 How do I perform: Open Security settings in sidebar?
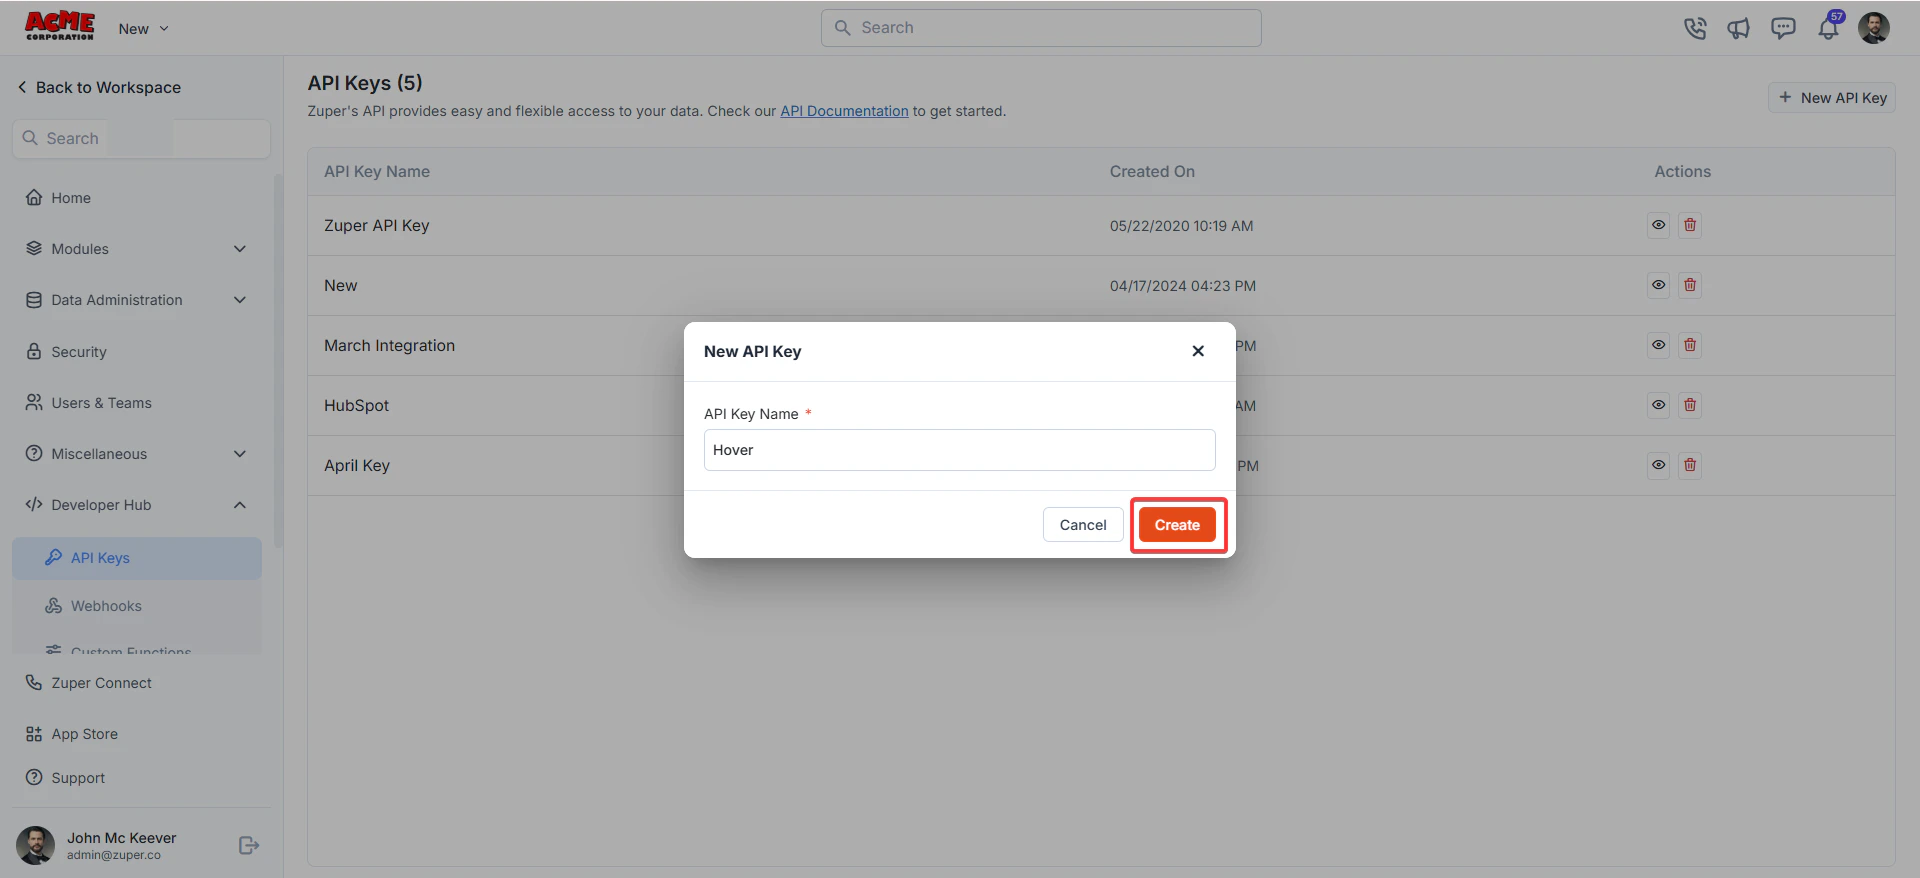click(66, 352)
